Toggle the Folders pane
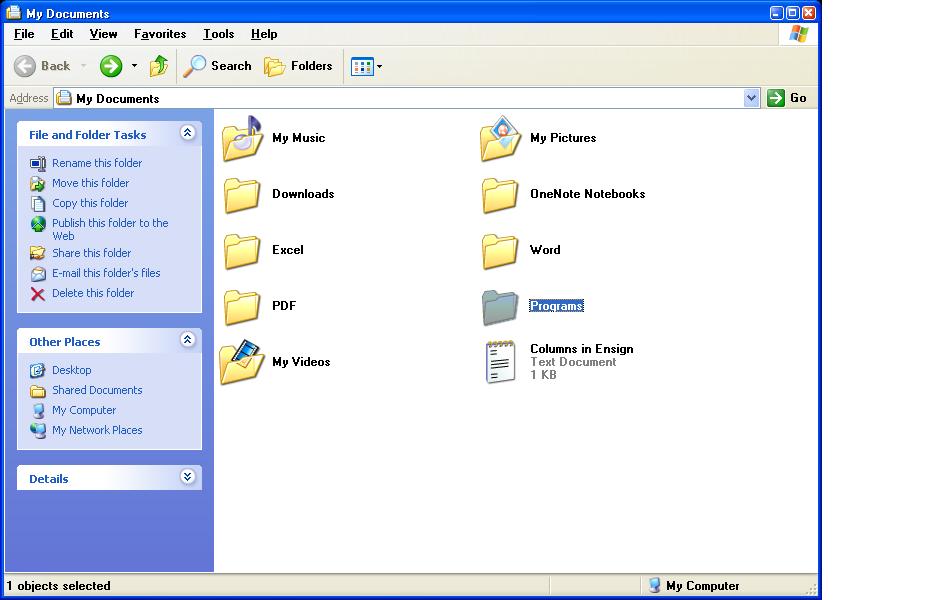 click(x=298, y=66)
